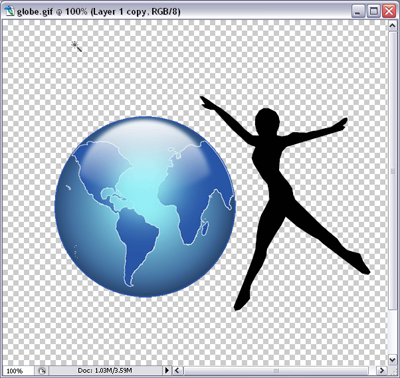Click the horizontal scrollbar thumb
This screenshot has width=400, height=378.
tap(276, 370)
